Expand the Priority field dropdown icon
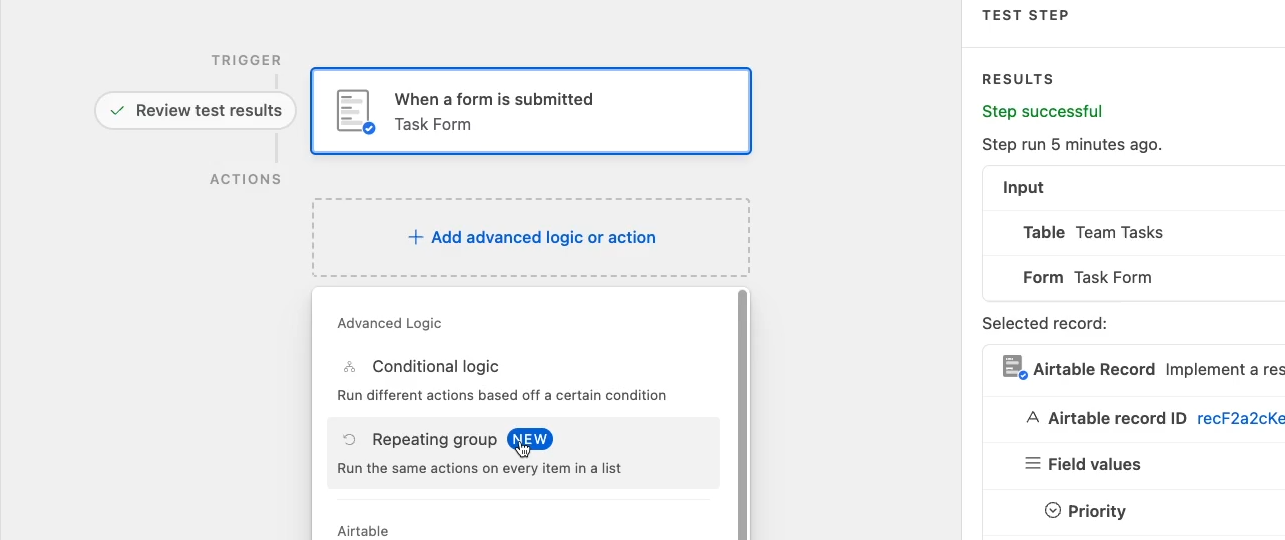The width and height of the screenshot is (1285, 540). (1052, 511)
